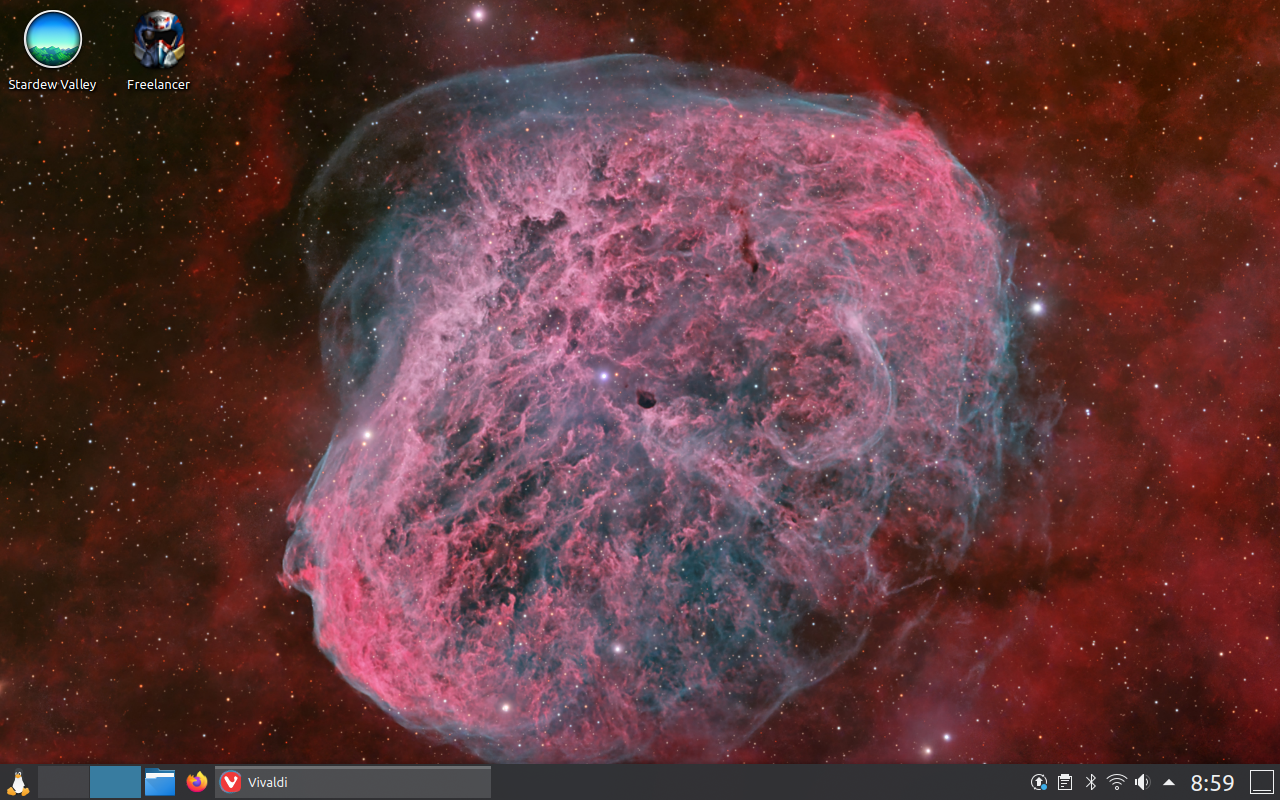Activate the Vivaldi window in the task manager
Viewport: 1280px width, 800px height.
(353, 782)
